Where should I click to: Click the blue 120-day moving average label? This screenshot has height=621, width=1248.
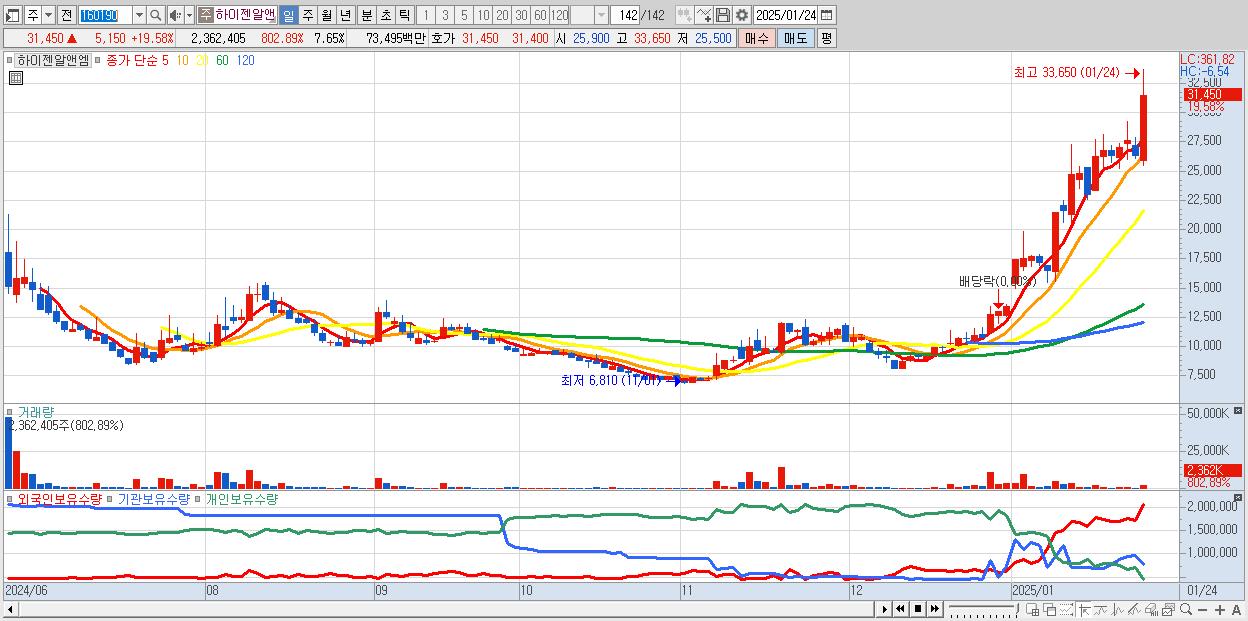click(245, 61)
